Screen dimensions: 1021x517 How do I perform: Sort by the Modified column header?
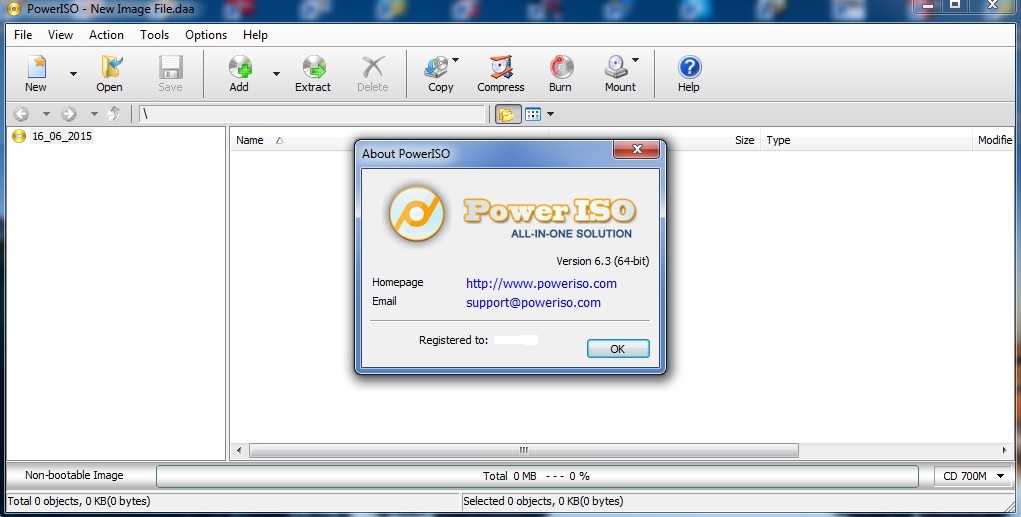coord(994,140)
